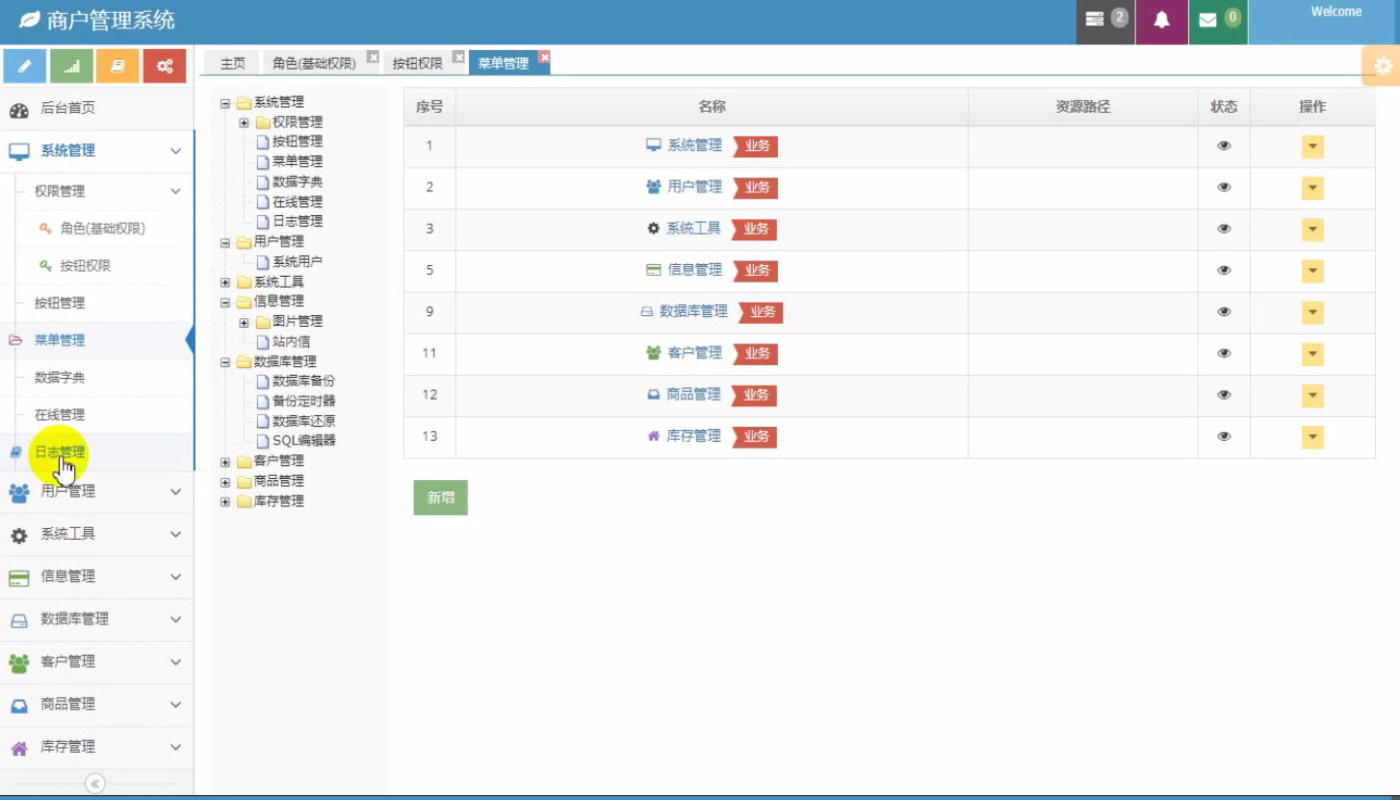Click the key icon beside 角色(基础权限)
This screenshot has height=800, width=1400.
[45, 228]
